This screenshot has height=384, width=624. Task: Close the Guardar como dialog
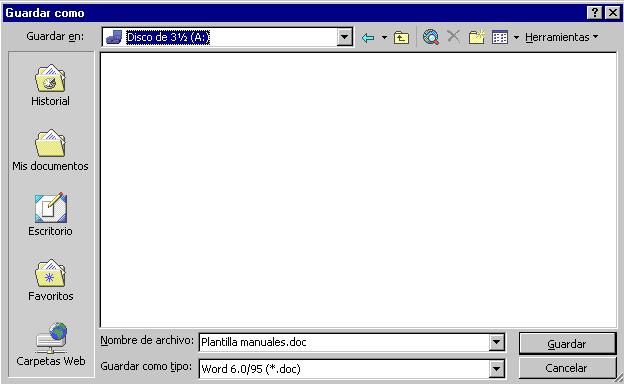(x=612, y=13)
